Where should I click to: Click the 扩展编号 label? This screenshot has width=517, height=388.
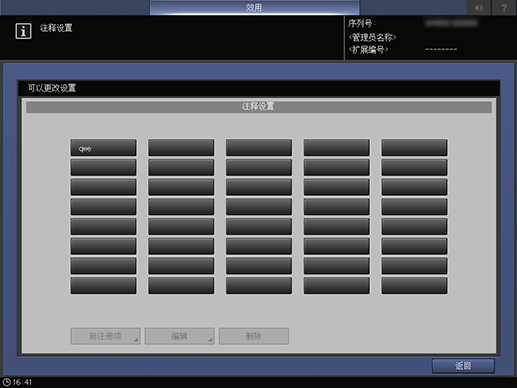pos(368,50)
